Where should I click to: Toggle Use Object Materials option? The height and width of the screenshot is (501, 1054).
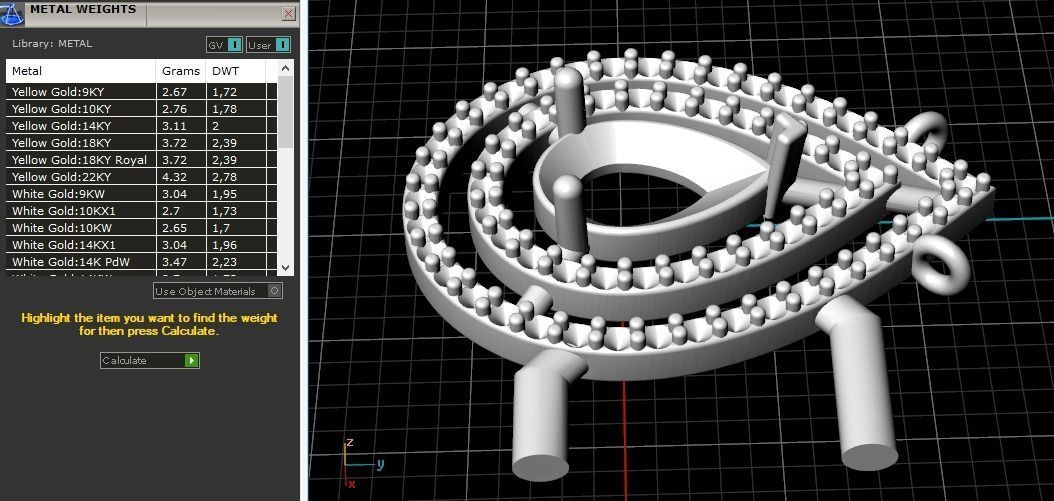[x=218, y=291]
